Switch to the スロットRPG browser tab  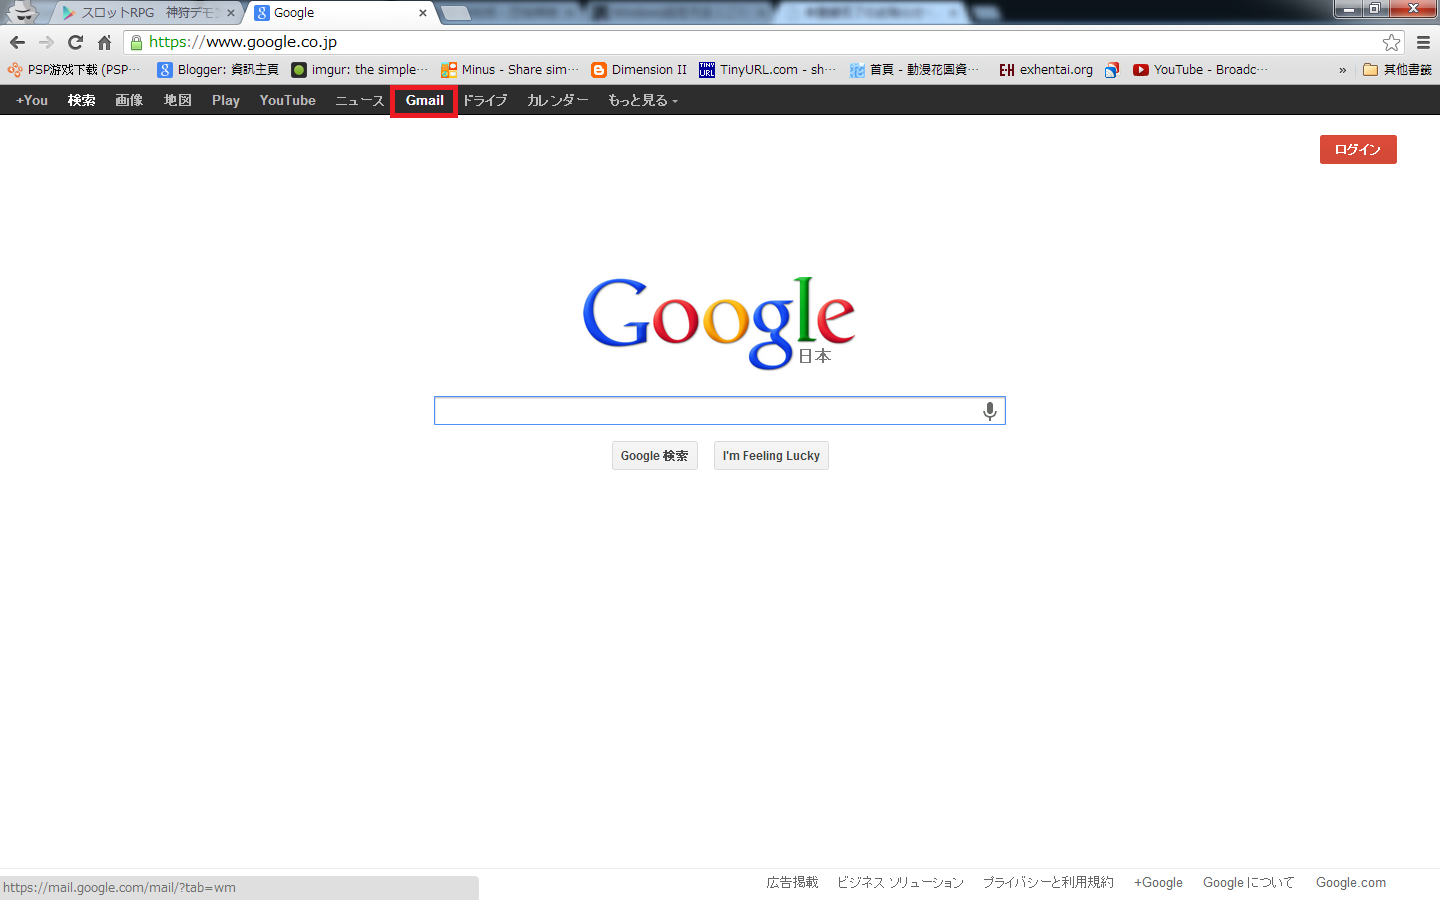pyautogui.click(x=146, y=13)
